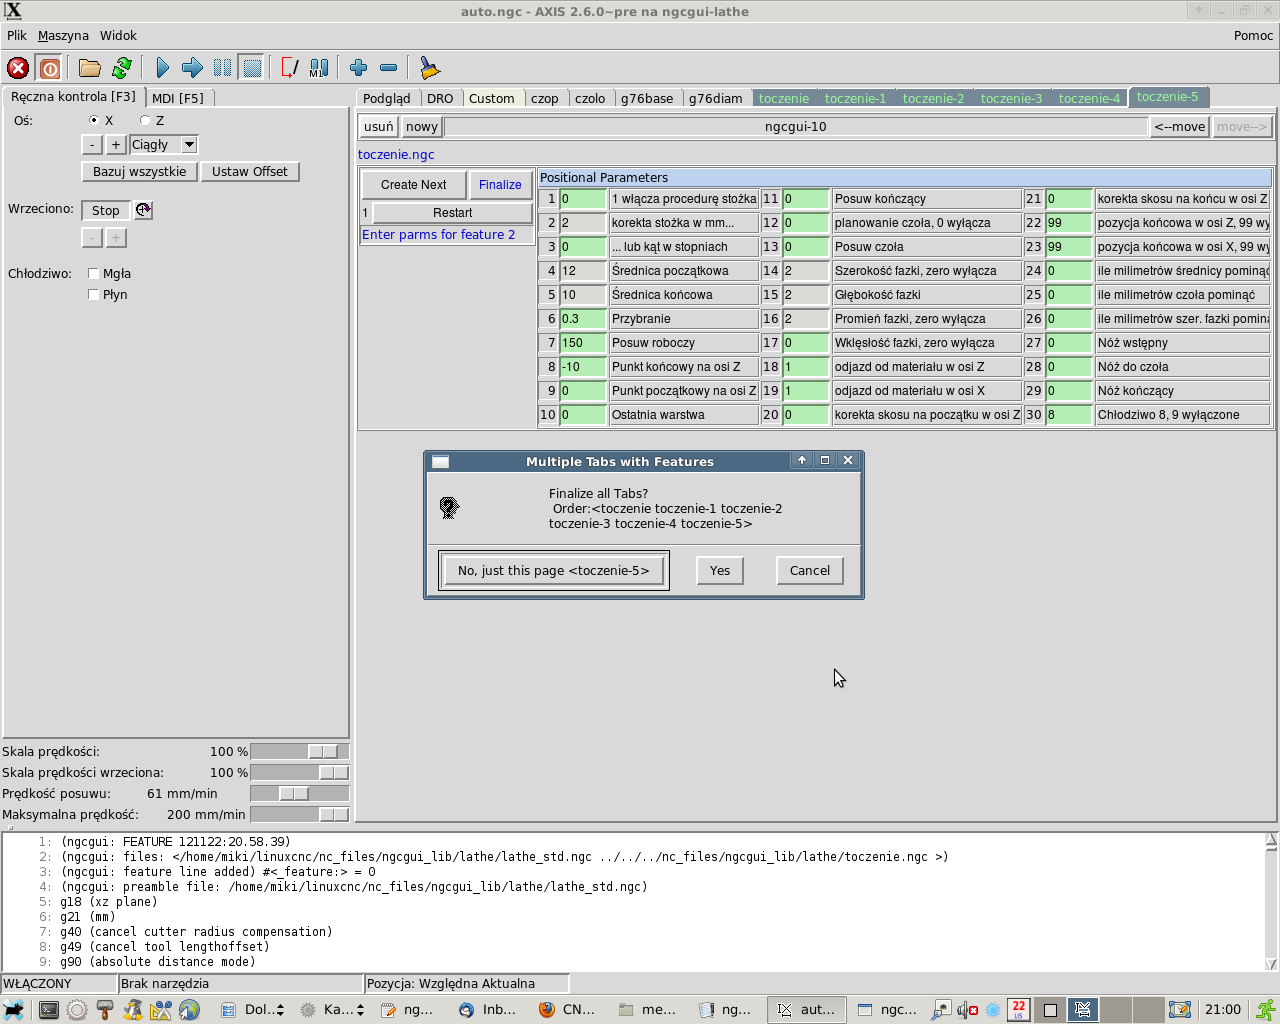Image resolution: width=1280 pixels, height=1024 pixels.
Task: Switch to the Podgląd tab
Action: 387,98
